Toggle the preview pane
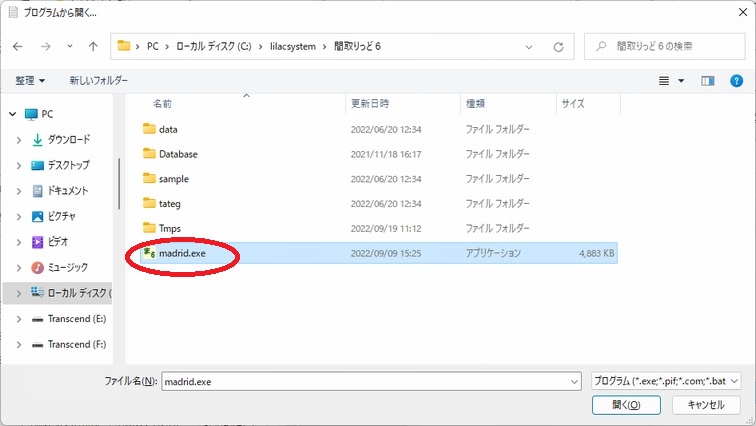This screenshot has width=756, height=426. [708, 81]
